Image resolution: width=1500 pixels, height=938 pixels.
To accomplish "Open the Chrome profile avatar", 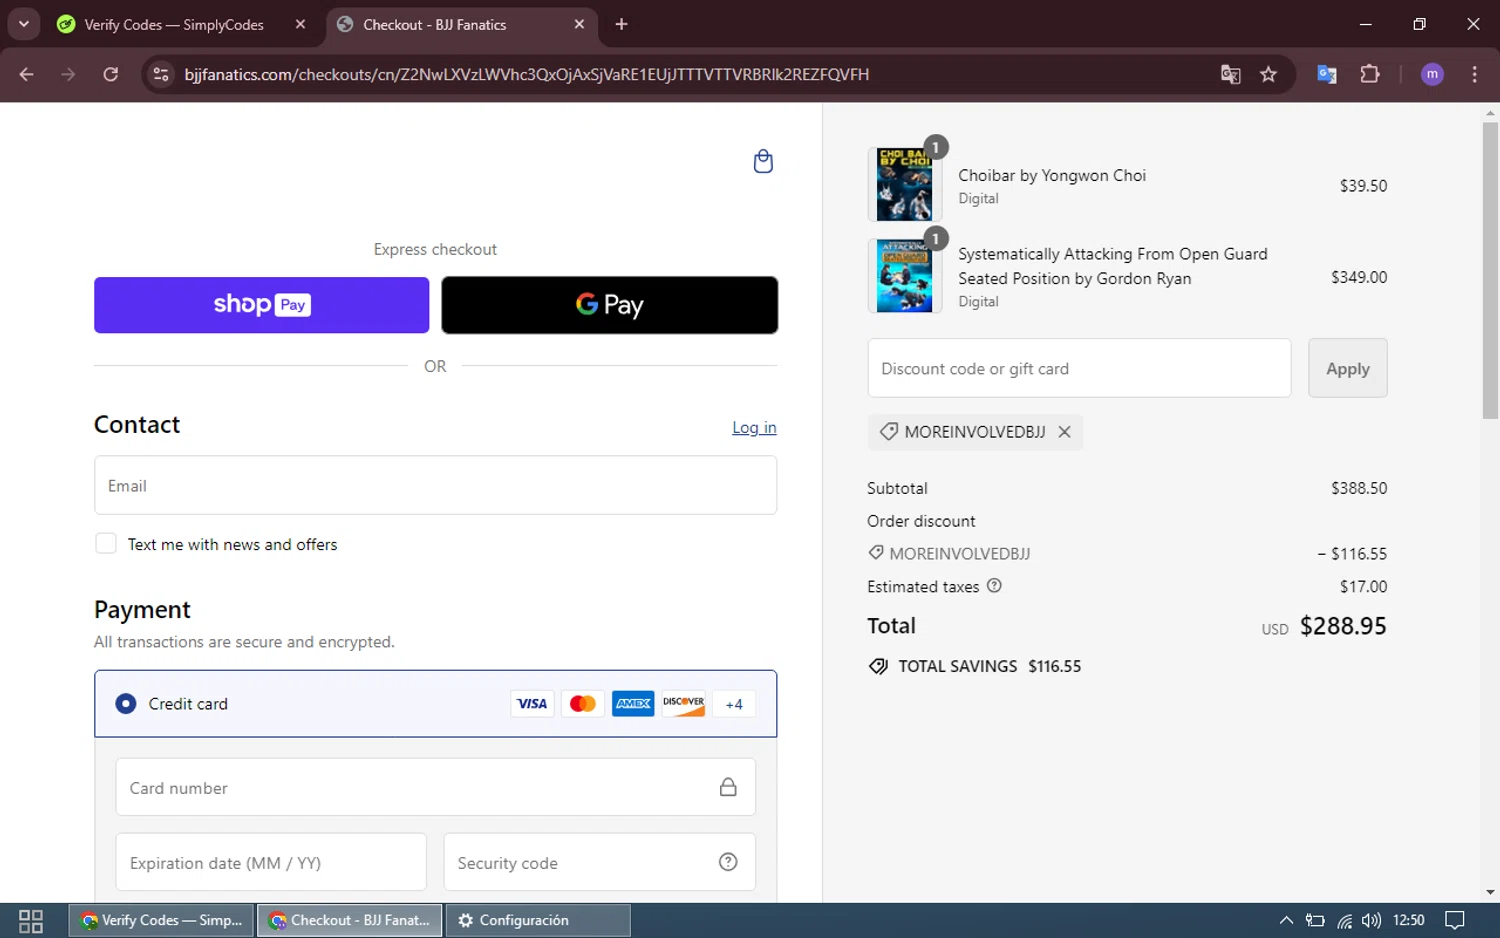I will pyautogui.click(x=1432, y=74).
